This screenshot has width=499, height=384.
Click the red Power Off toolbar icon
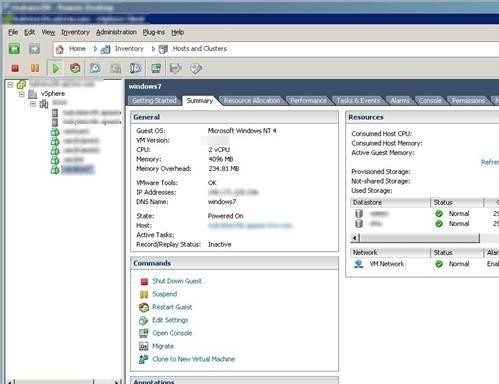point(15,68)
